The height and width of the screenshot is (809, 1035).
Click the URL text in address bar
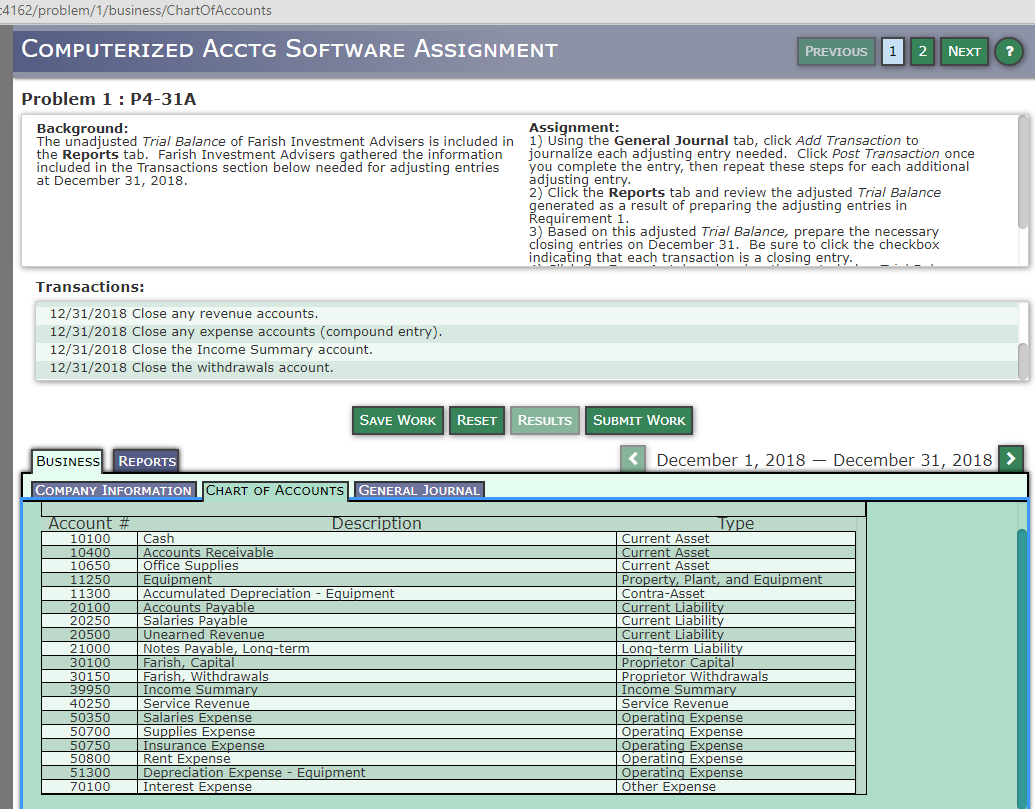135,11
